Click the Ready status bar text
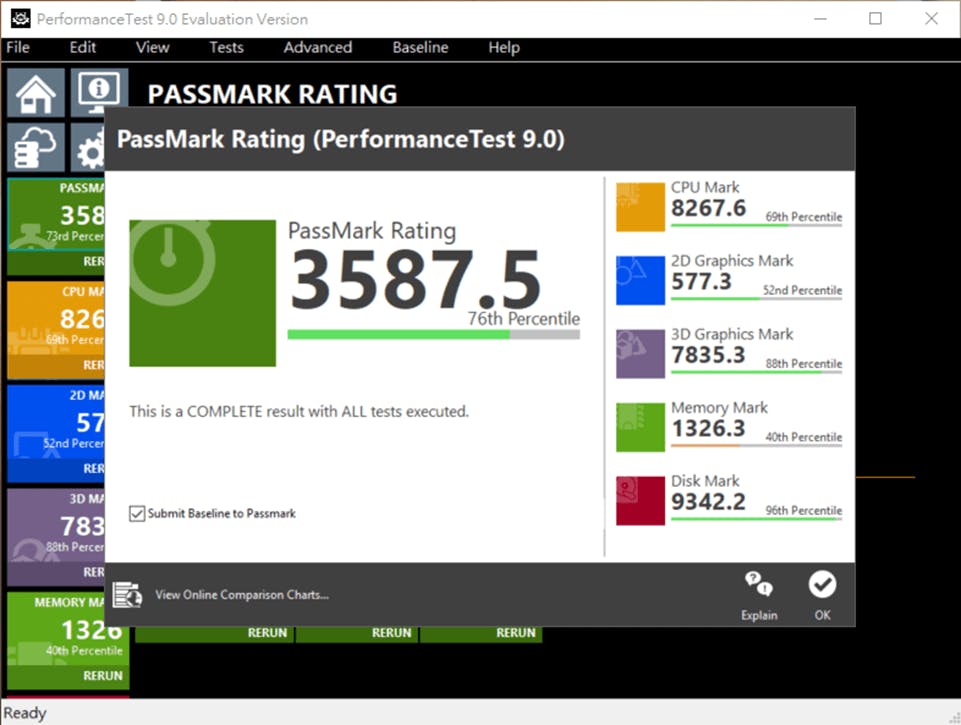The height and width of the screenshot is (725, 961). point(25,713)
